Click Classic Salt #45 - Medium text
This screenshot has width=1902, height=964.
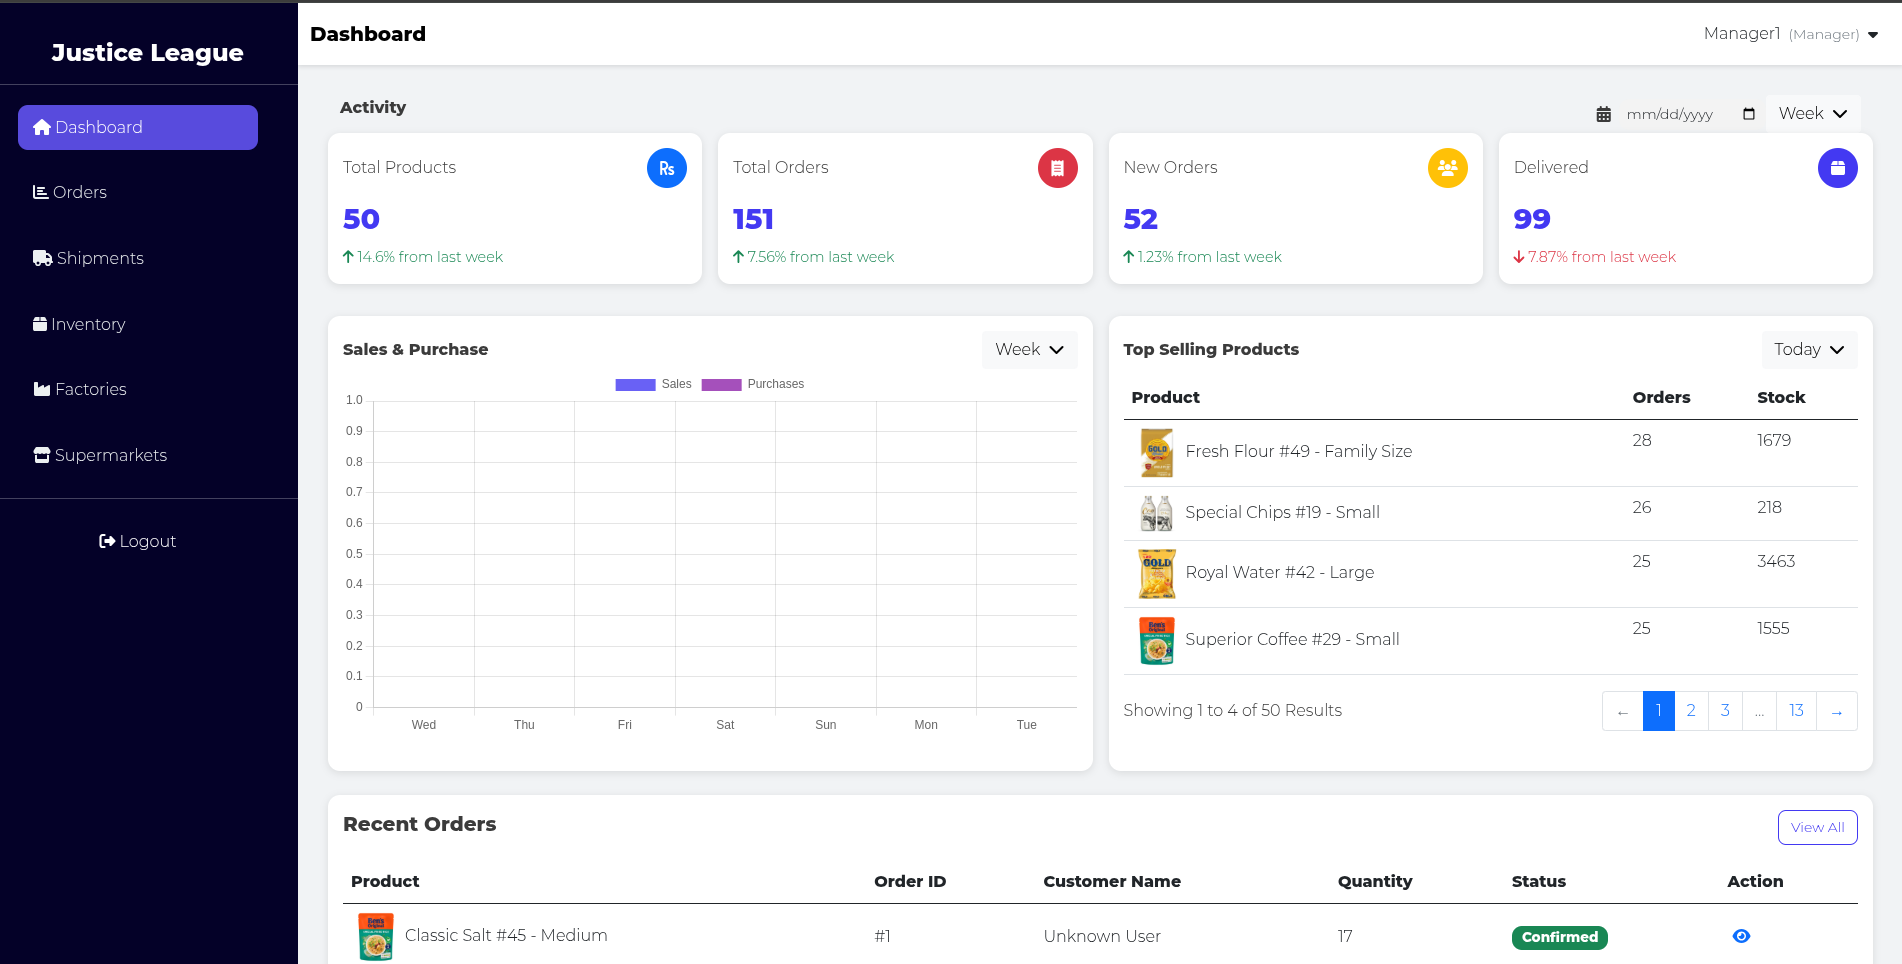(506, 935)
